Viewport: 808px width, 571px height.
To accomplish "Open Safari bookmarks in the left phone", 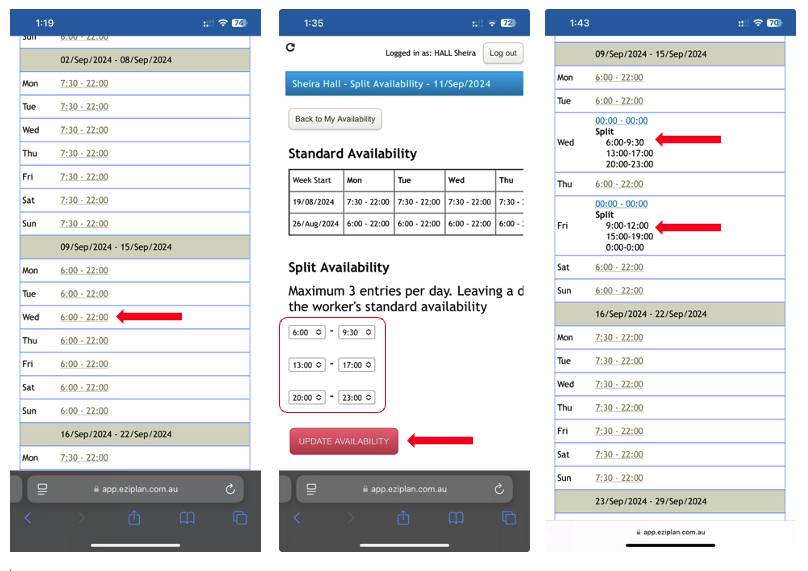I will 187,517.
